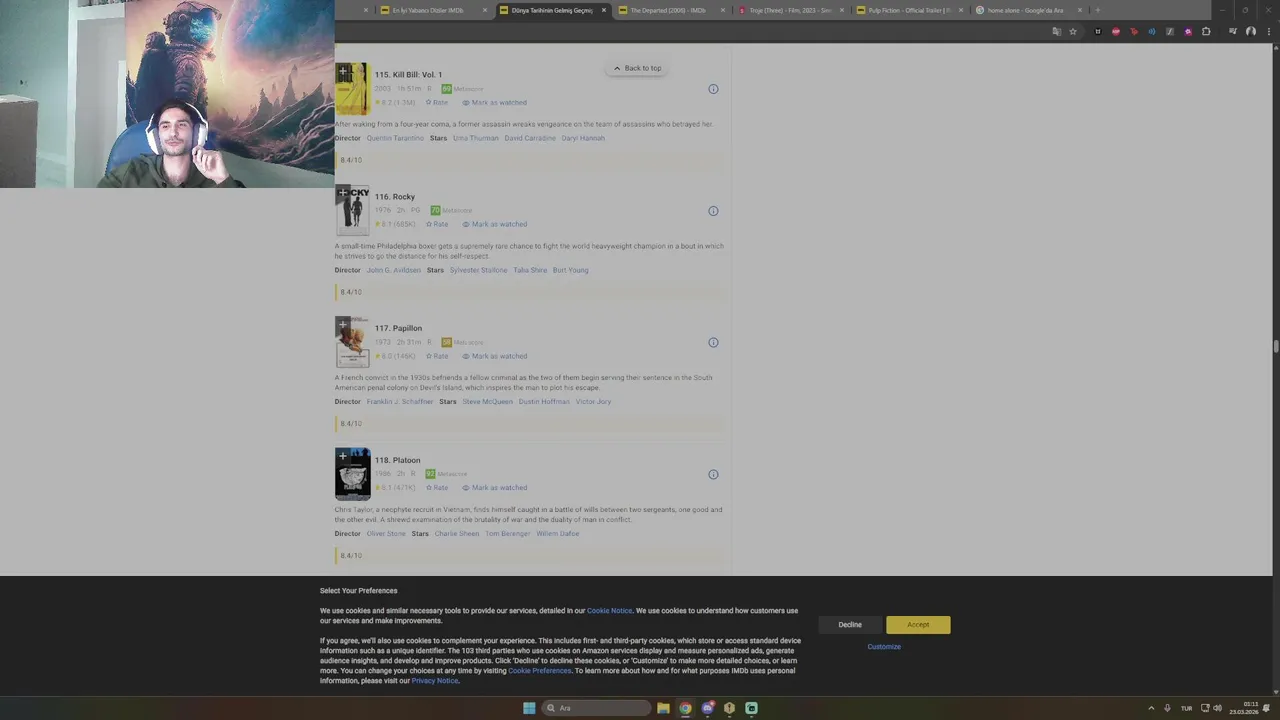Click the translate page icon
1280x720 pixels.
point(1056,32)
